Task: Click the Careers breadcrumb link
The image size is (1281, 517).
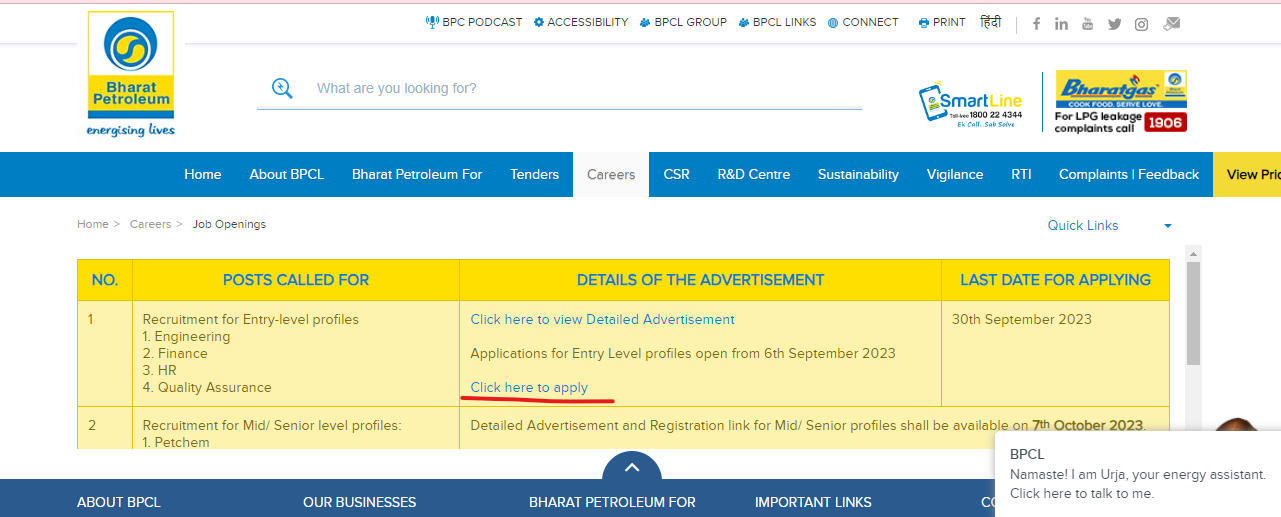Action: 150,224
